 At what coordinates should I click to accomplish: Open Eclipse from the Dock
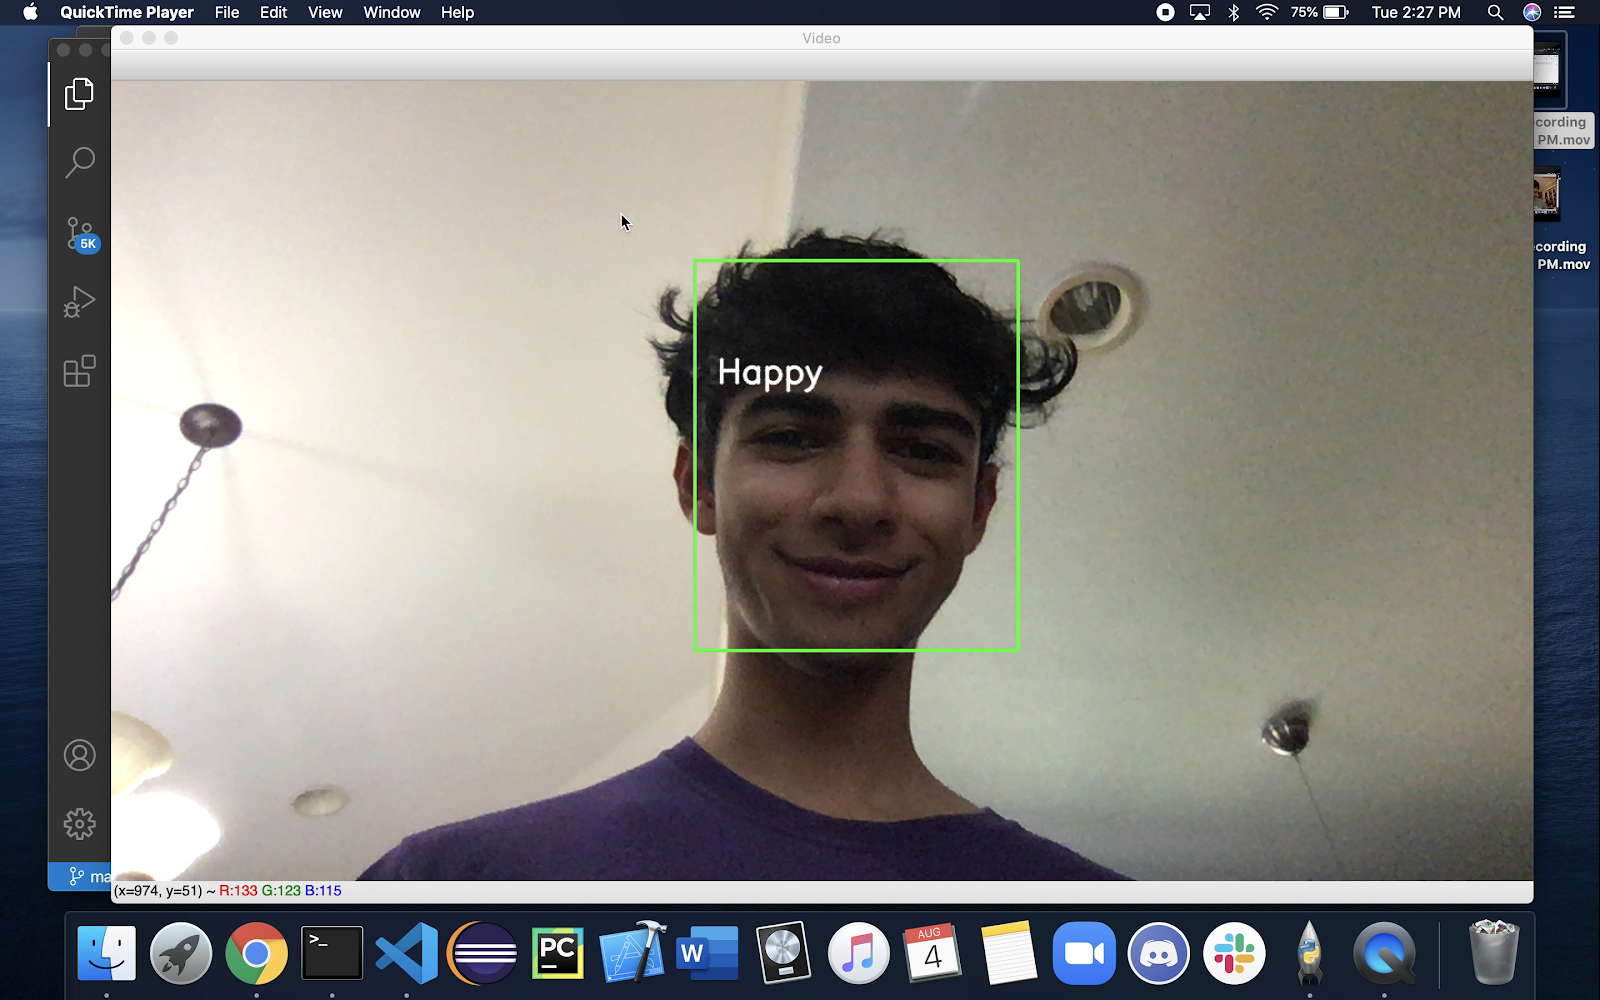click(x=482, y=953)
